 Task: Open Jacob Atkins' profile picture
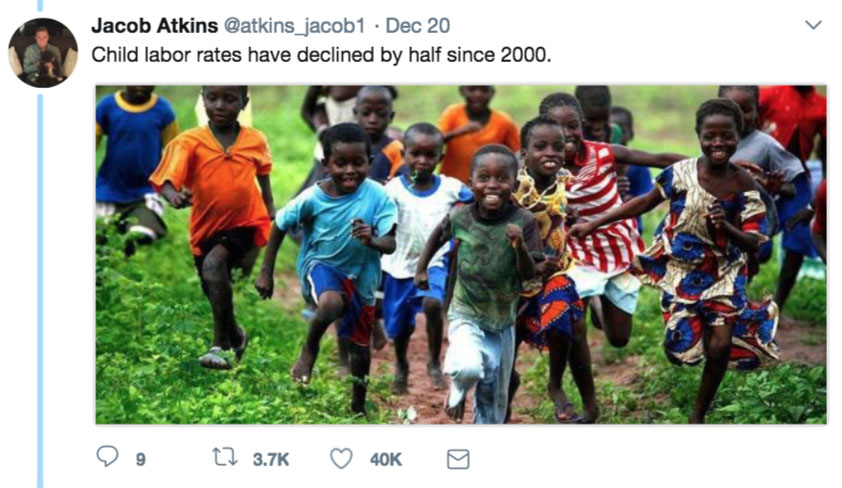[43, 52]
